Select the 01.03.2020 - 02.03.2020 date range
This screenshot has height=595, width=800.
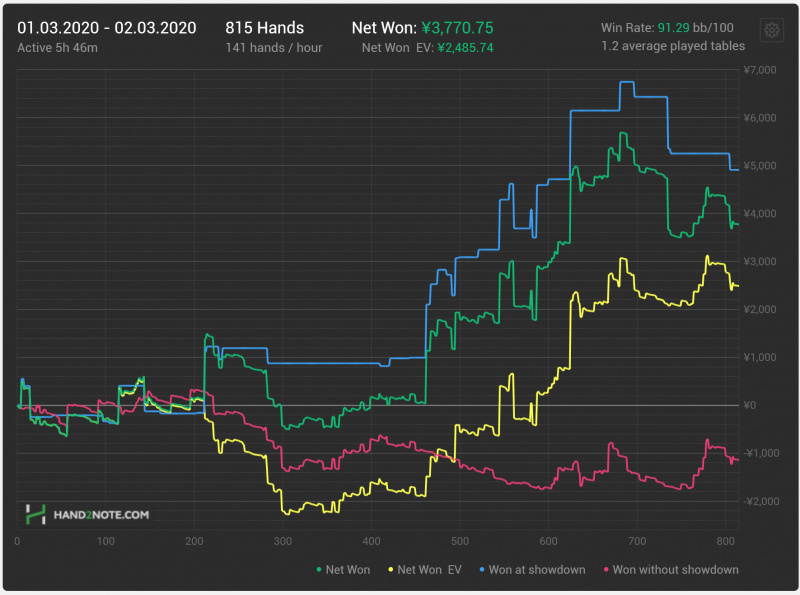[107, 28]
